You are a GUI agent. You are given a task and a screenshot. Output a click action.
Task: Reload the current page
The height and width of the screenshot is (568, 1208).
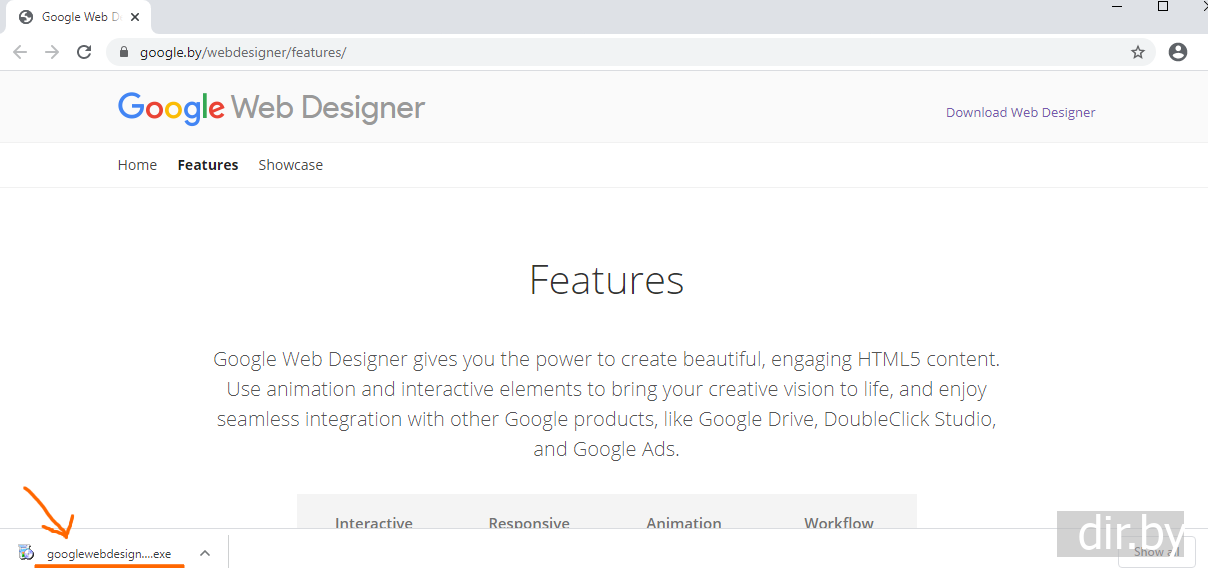pyautogui.click(x=84, y=52)
